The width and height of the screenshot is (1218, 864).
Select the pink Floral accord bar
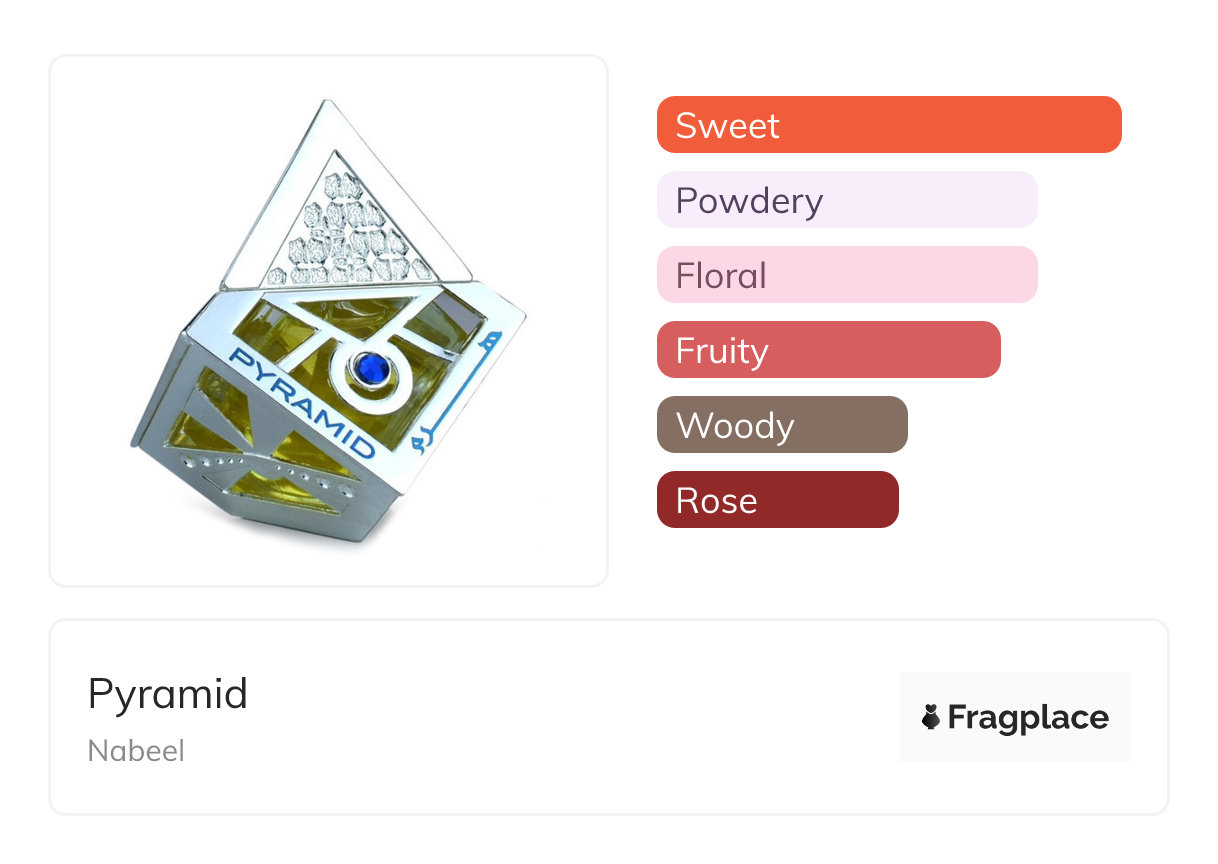click(846, 275)
